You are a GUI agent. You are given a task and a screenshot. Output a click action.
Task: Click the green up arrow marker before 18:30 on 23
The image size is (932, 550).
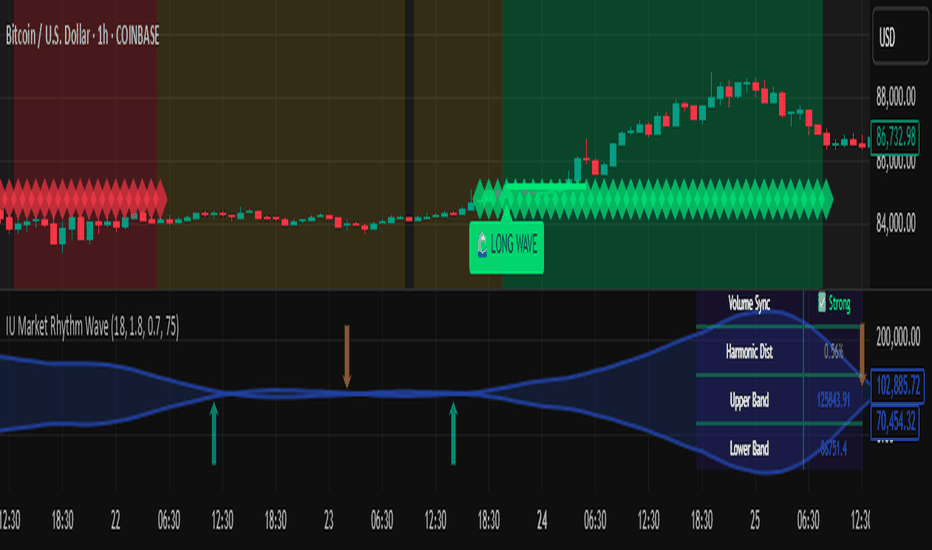coord(454,433)
